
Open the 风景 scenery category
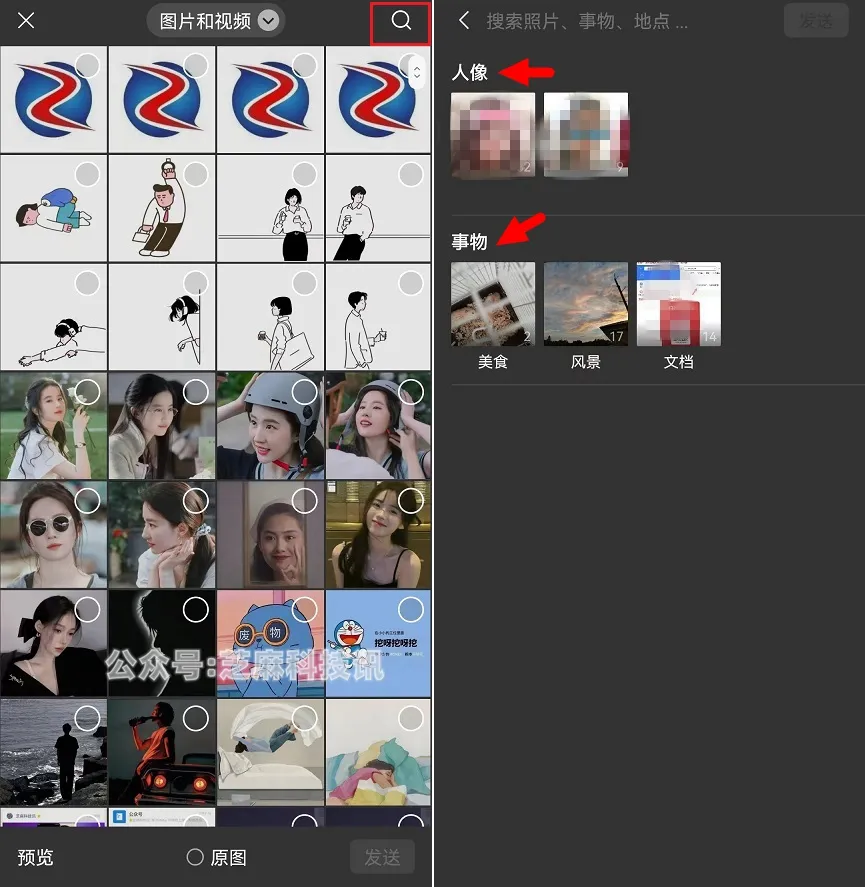coord(586,305)
